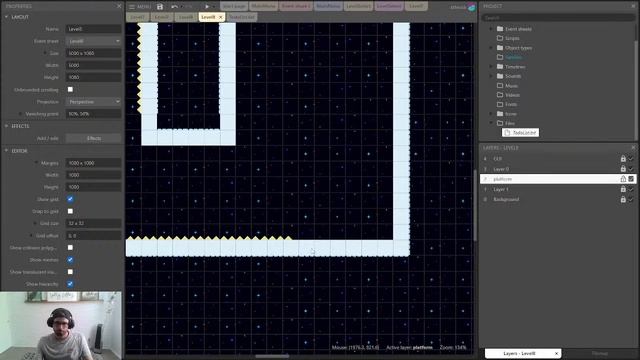Uncheck the Show hierarchy checkbox
The width and height of the screenshot is (640, 360).
[70, 284]
